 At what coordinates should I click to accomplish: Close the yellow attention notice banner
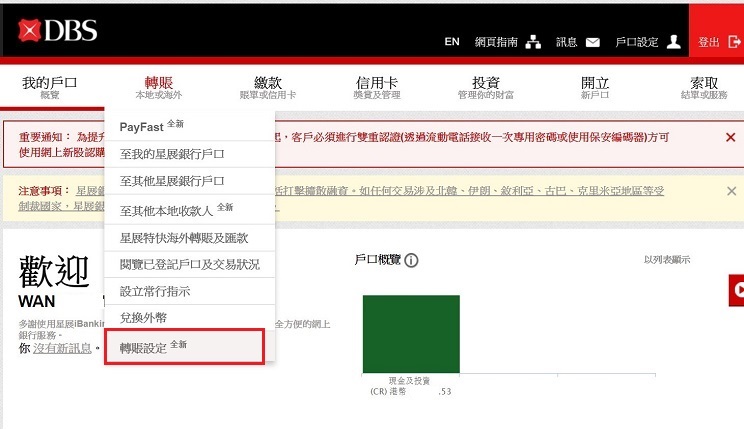pos(731,190)
